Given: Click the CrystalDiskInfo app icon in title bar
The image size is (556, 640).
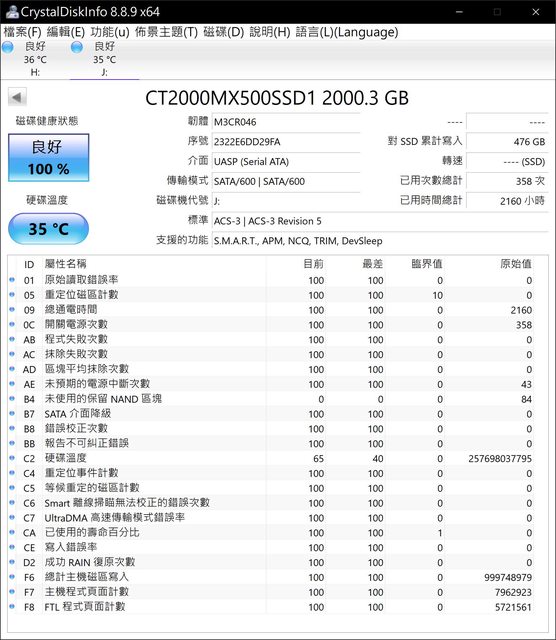Looking at the screenshot, I should pos(11,12).
